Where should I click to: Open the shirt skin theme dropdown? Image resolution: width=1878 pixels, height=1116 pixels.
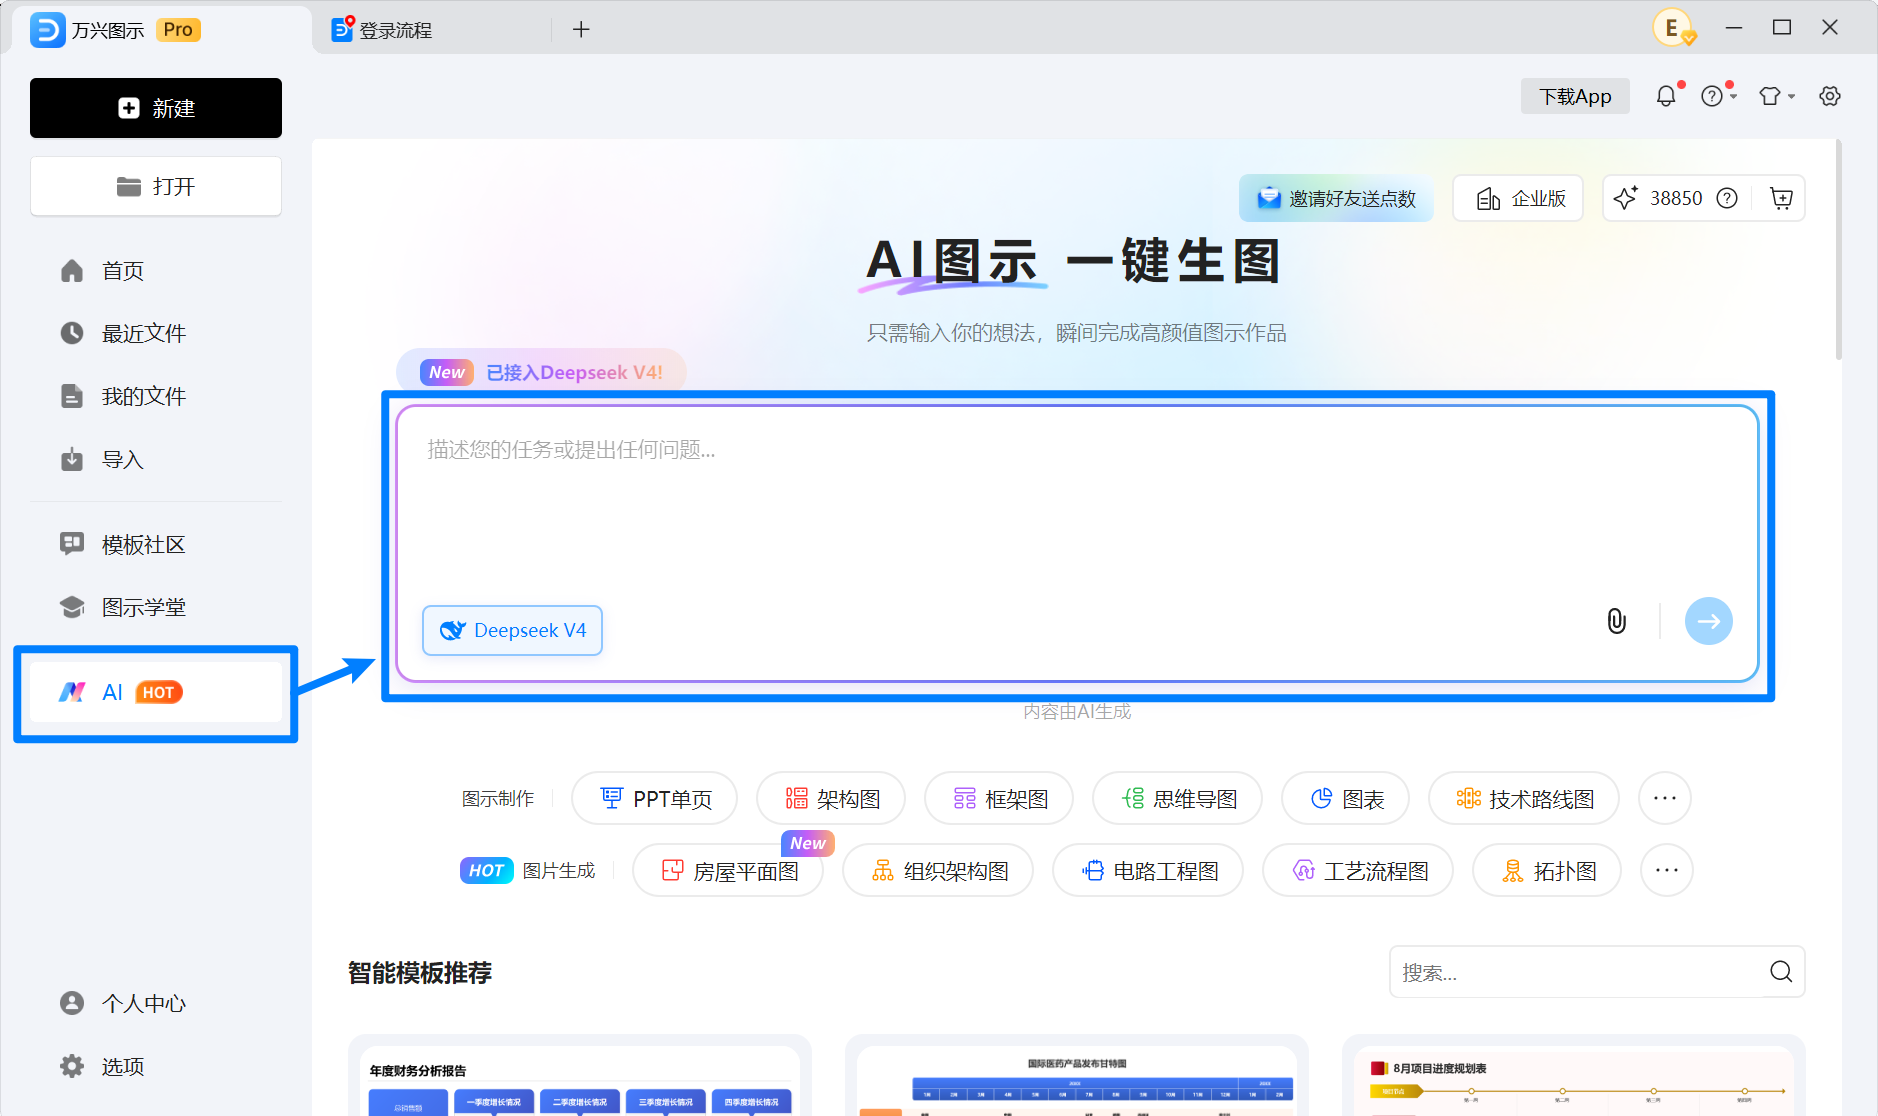[1777, 96]
